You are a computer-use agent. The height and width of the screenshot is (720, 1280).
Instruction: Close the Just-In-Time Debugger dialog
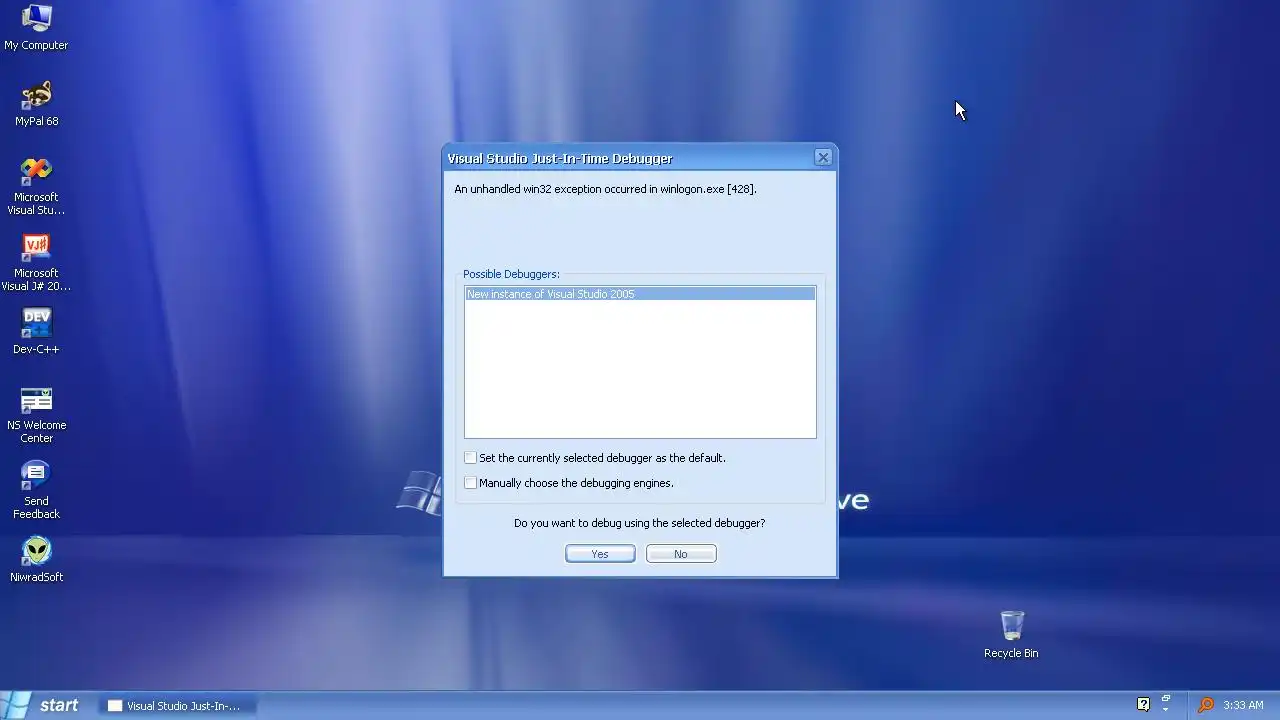tap(823, 158)
